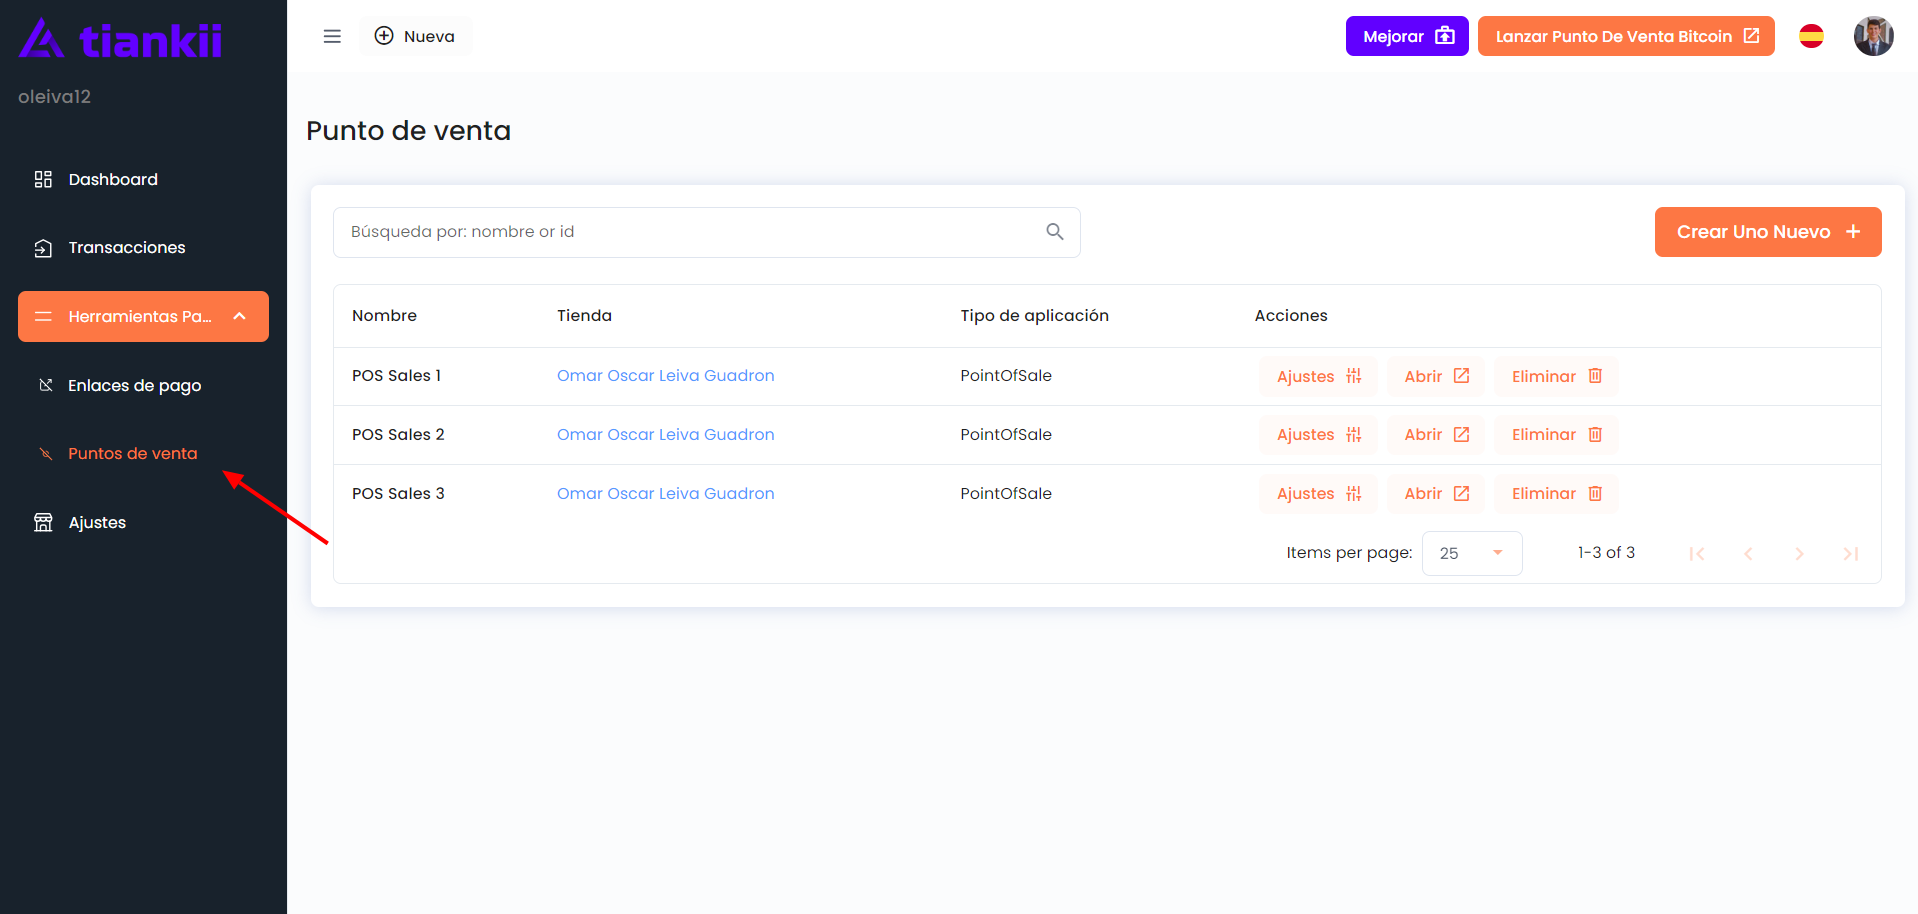Image resolution: width=1918 pixels, height=914 pixels.
Task: Click Eliminar for POS Sales 2
Action: coord(1556,434)
